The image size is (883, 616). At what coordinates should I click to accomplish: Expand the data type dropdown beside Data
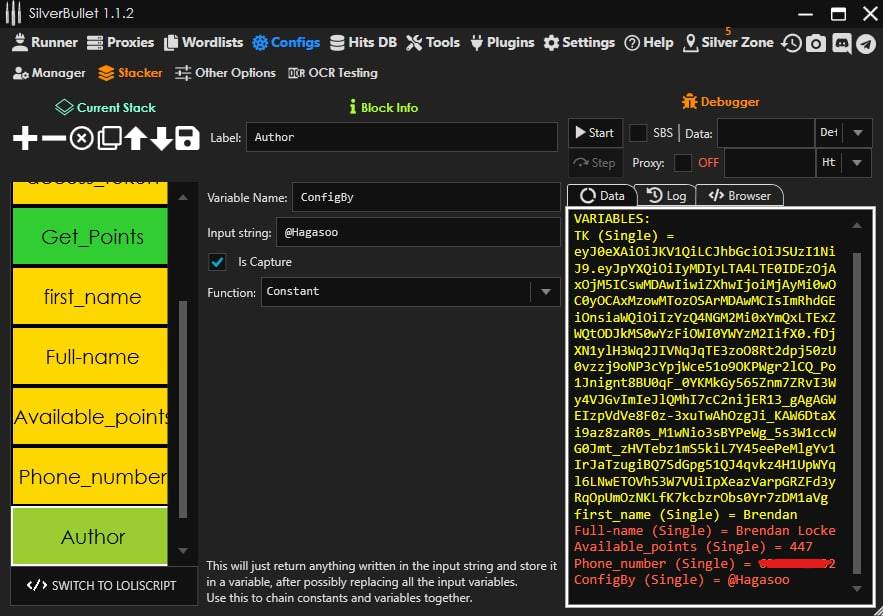858,133
